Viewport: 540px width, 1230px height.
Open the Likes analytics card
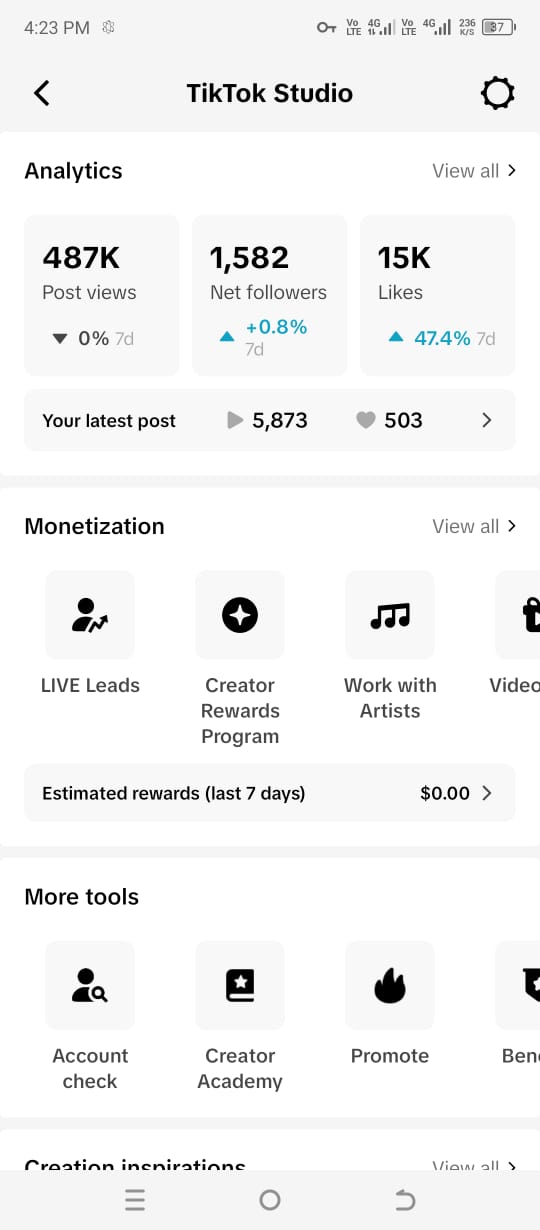pos(437,295)
